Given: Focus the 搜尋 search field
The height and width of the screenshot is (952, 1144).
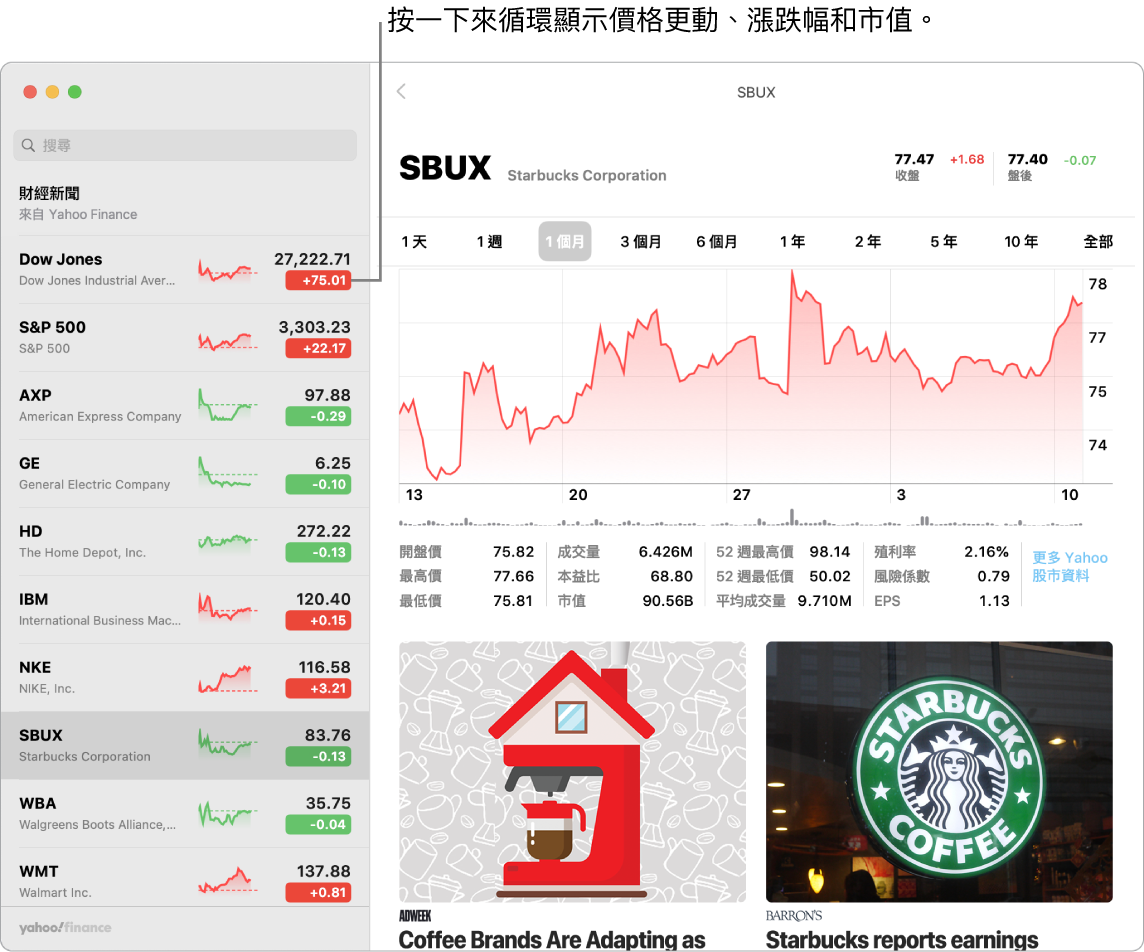Looking at the screenshot, I should pos(185,145).
